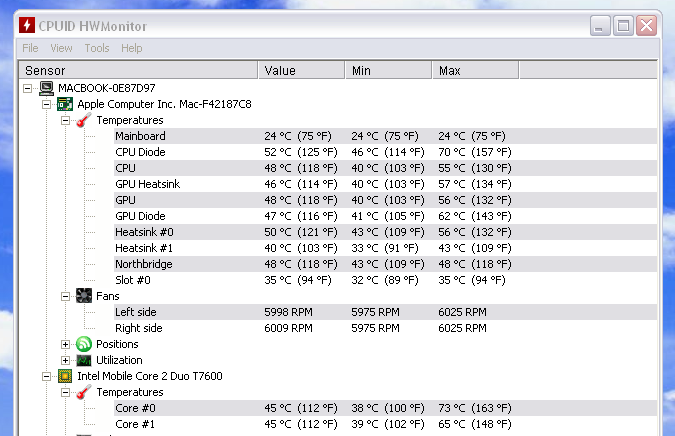675x436 pixels.
Task: Click the MACBOOK-0E87D97 label
Action: coord(107,88)
